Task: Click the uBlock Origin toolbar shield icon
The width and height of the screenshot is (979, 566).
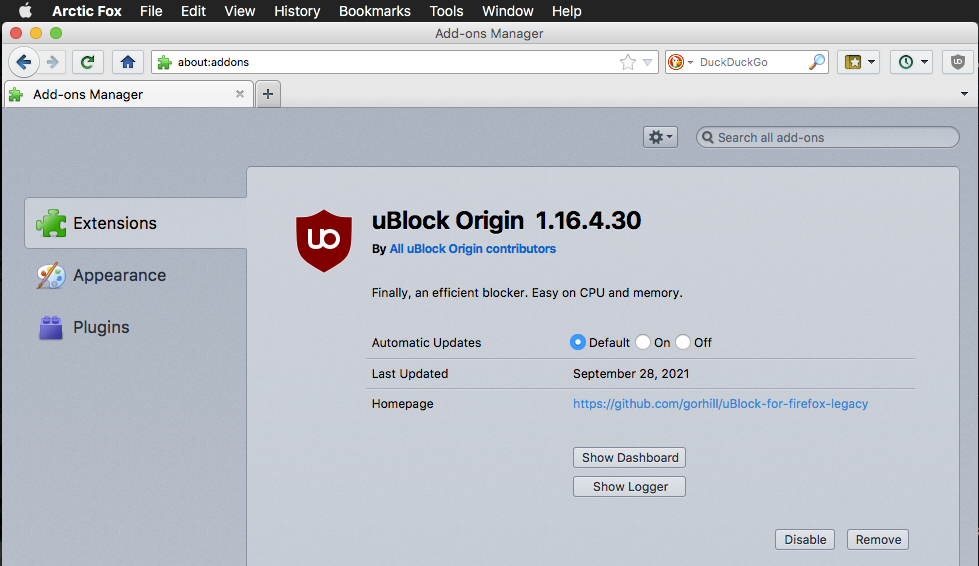Action: coord(958,62)
